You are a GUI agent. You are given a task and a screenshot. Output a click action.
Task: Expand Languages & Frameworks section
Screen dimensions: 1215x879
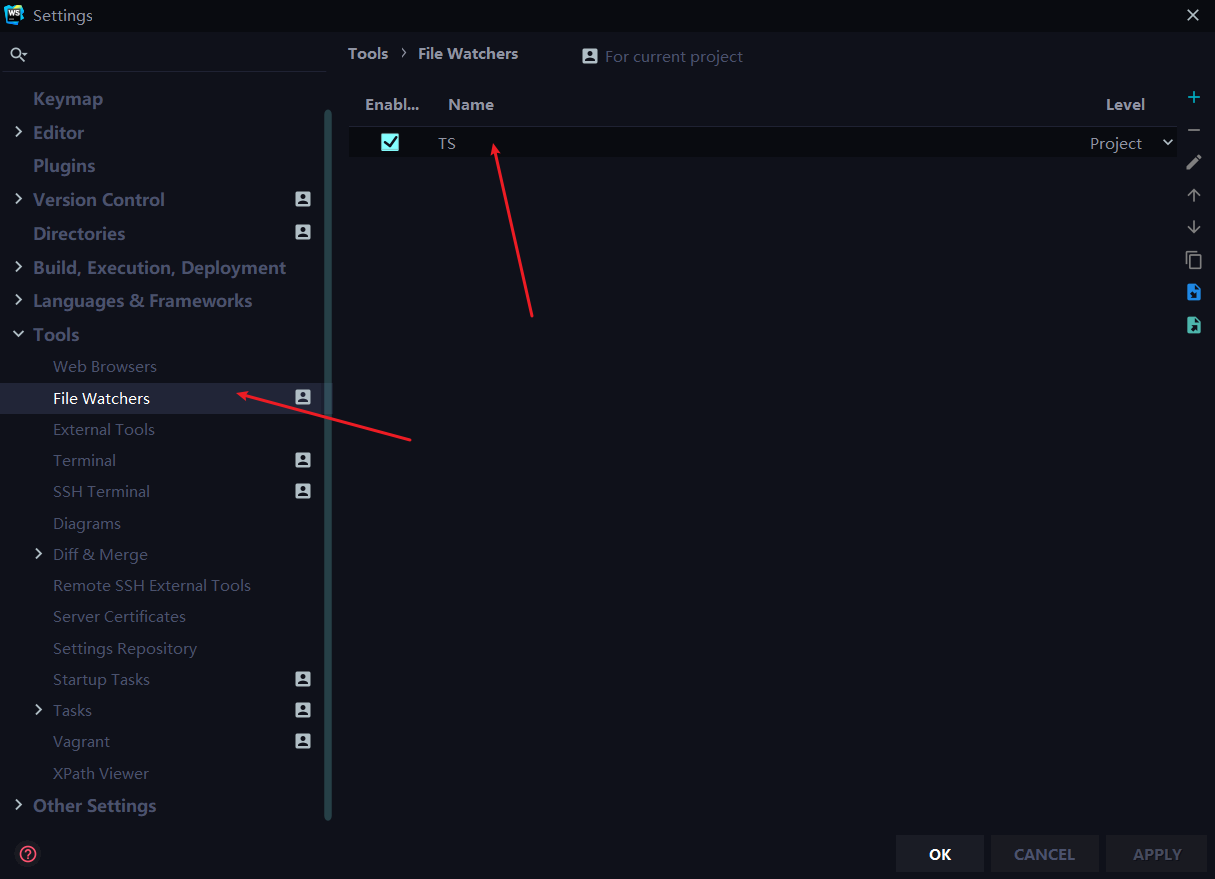click(x=18, y=300)
